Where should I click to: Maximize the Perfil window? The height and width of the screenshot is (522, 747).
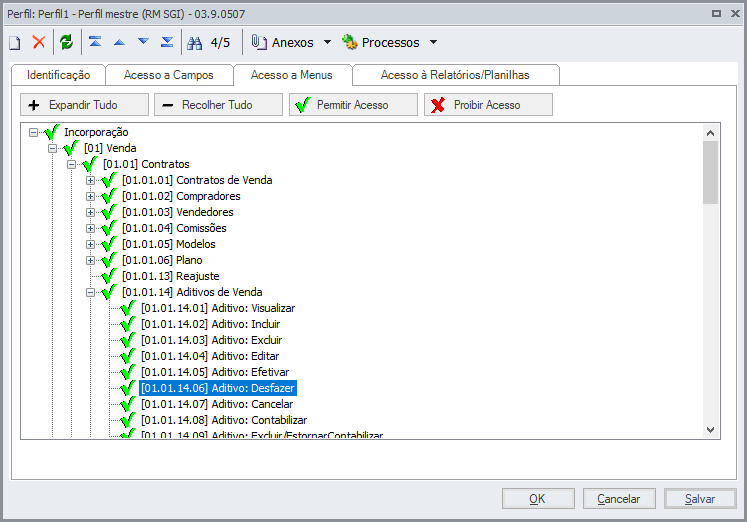(x=716, y=14)
